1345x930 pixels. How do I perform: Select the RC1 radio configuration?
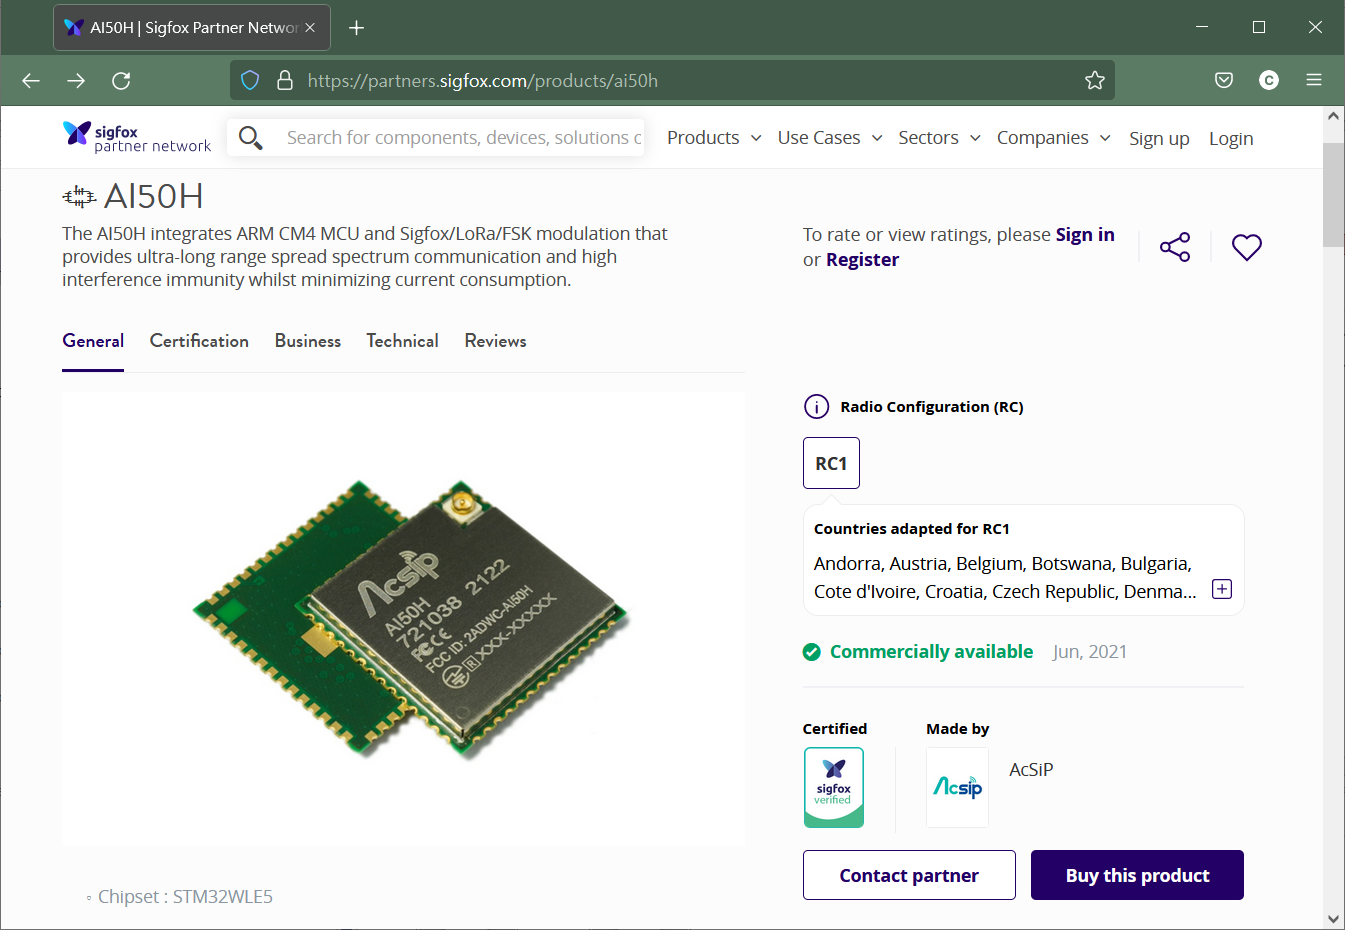click(831, 463)
